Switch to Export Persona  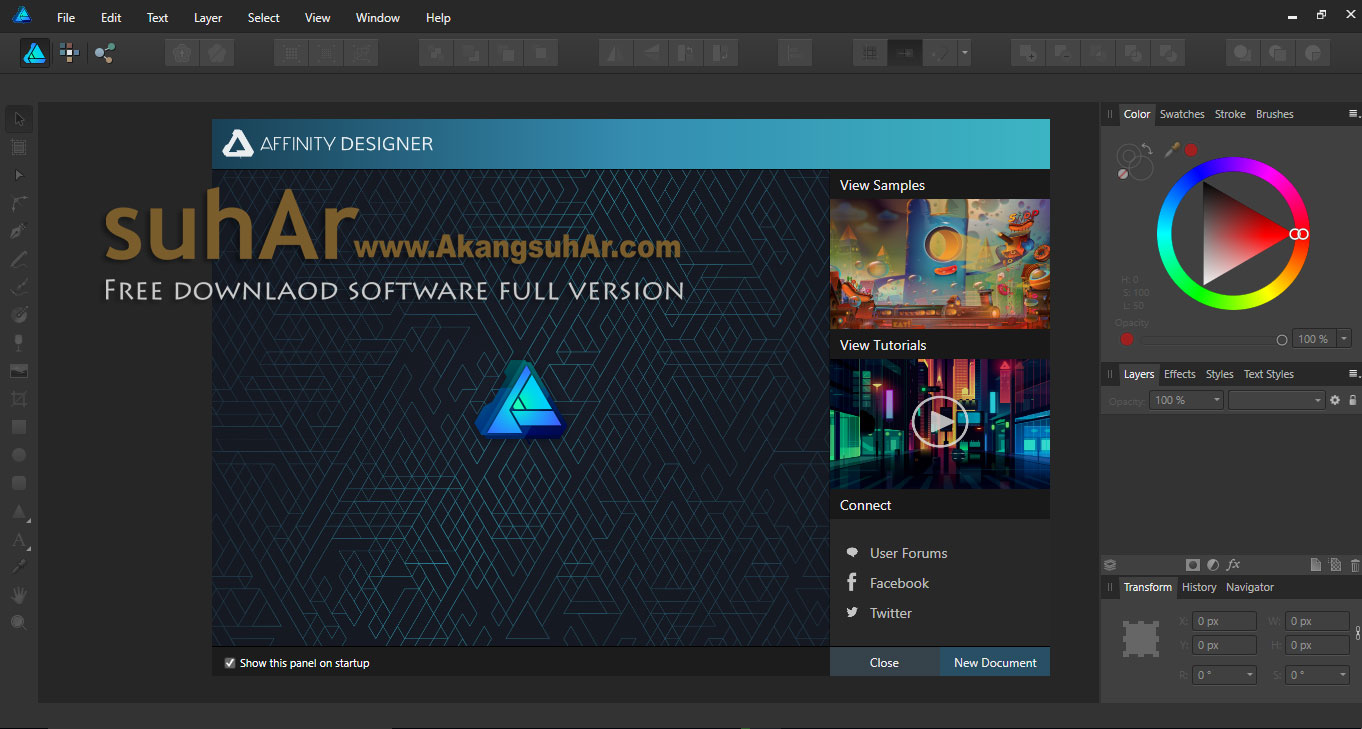104,53
